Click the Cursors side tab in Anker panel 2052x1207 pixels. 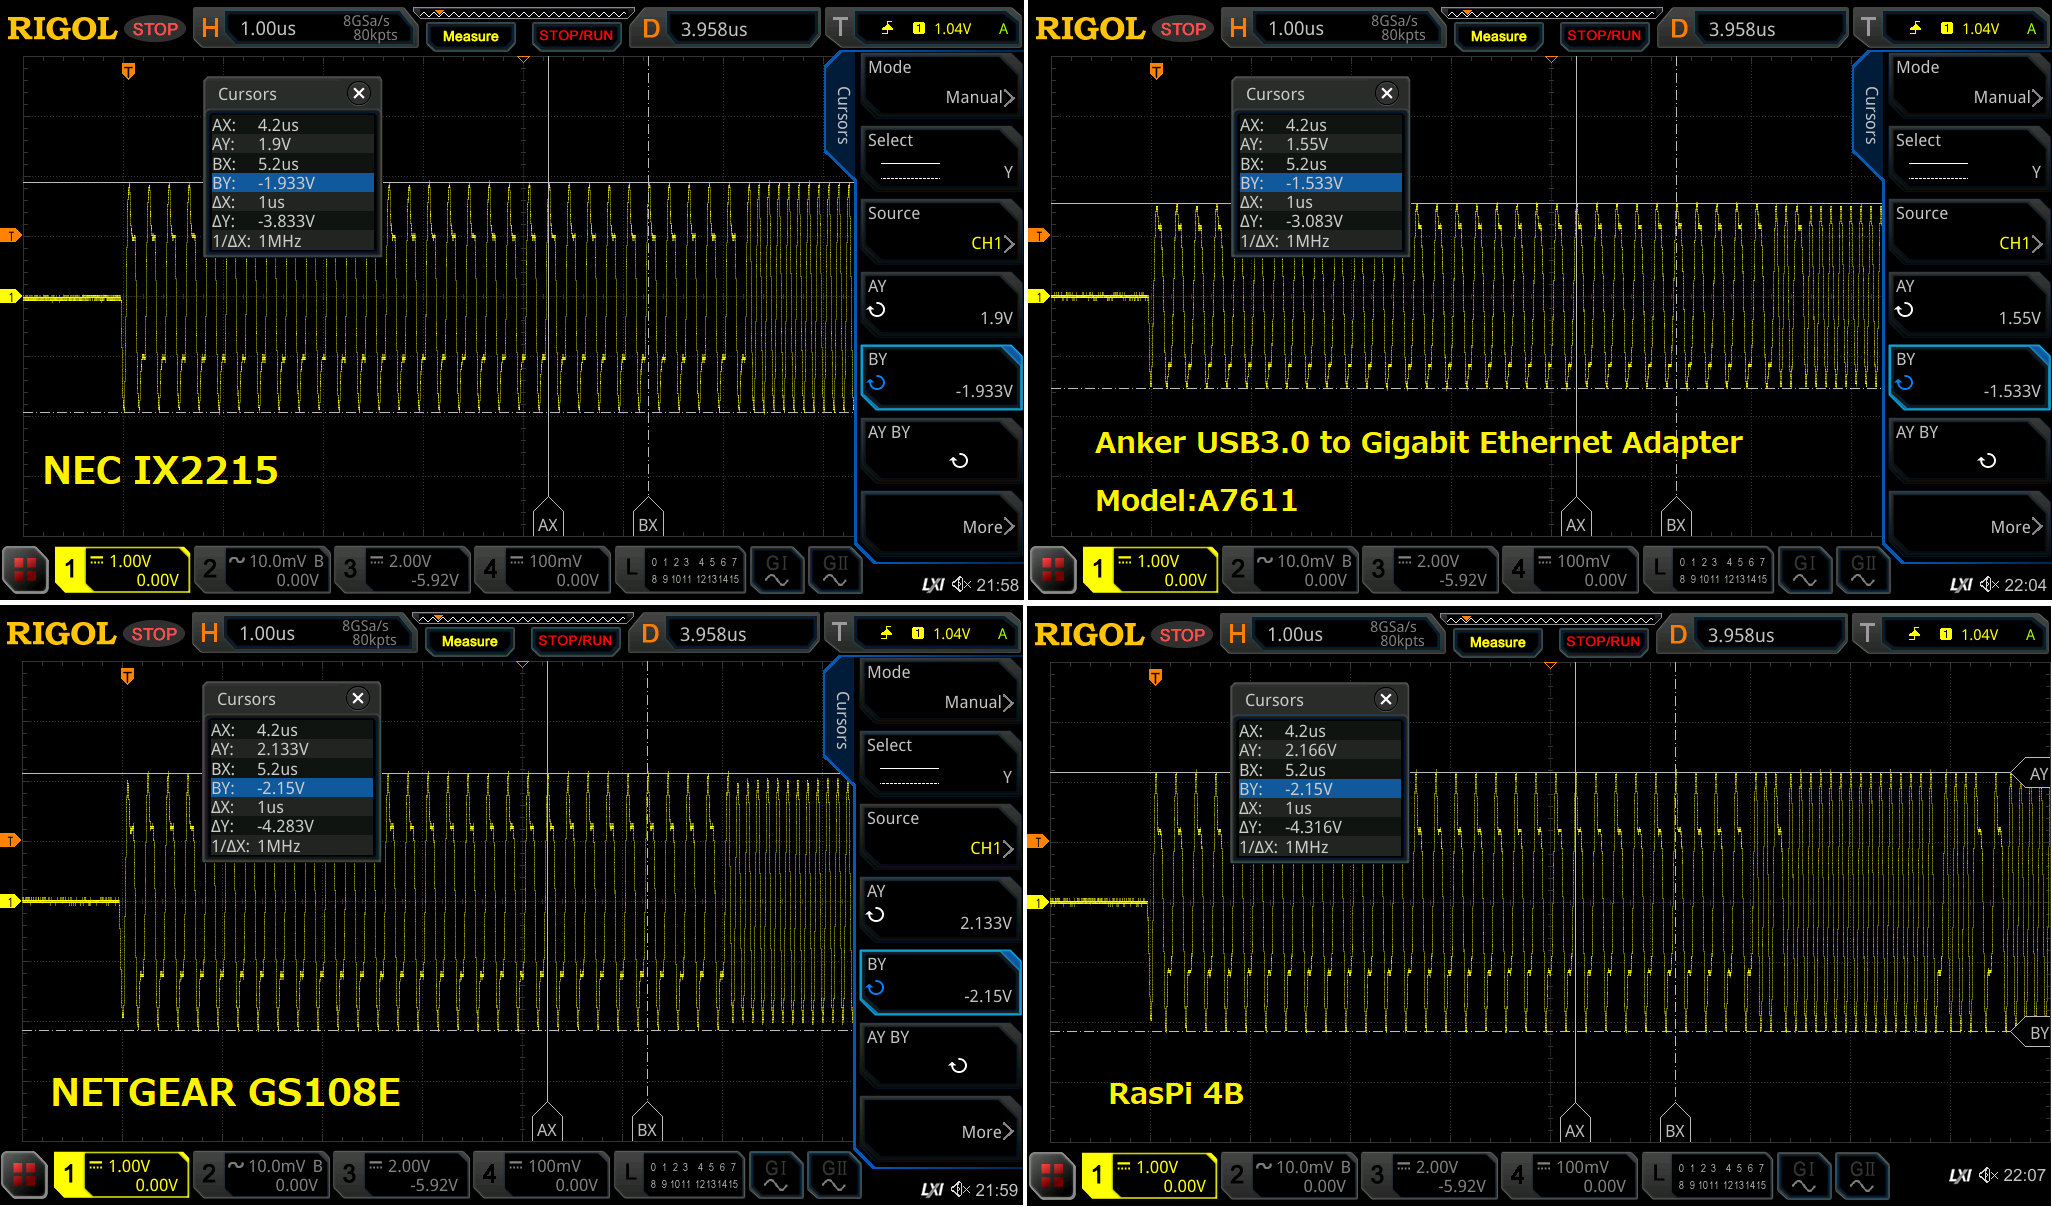[1870, 115]
